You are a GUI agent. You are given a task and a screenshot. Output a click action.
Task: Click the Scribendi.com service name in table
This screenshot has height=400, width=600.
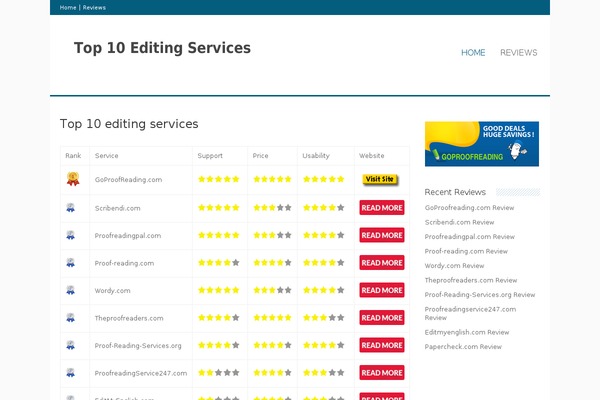point(117,208)
